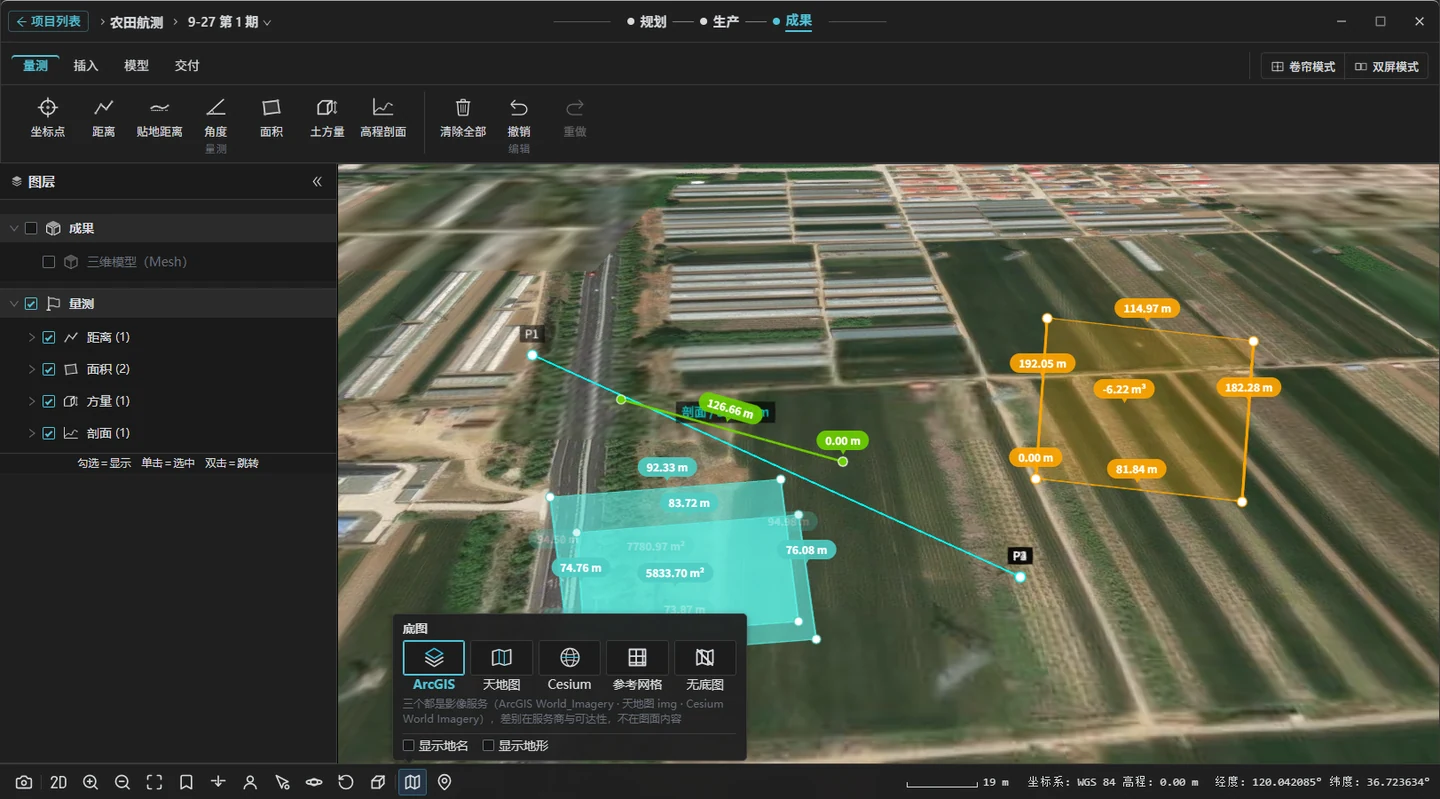Collapse the 量测 layer group
The height and width of the screenshot is (799, 1440).
[x=14, y=304]
